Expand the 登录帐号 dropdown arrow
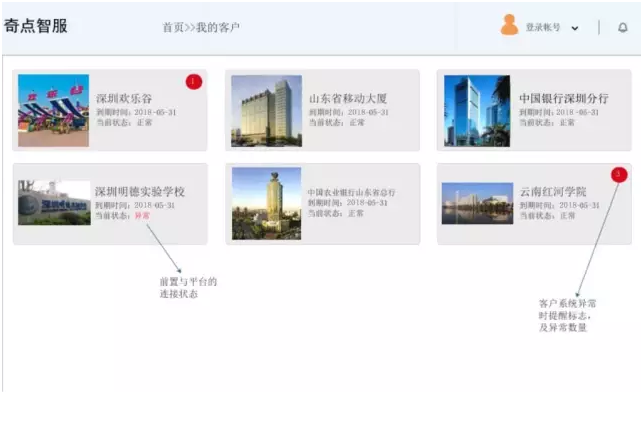 click(575, 28)
